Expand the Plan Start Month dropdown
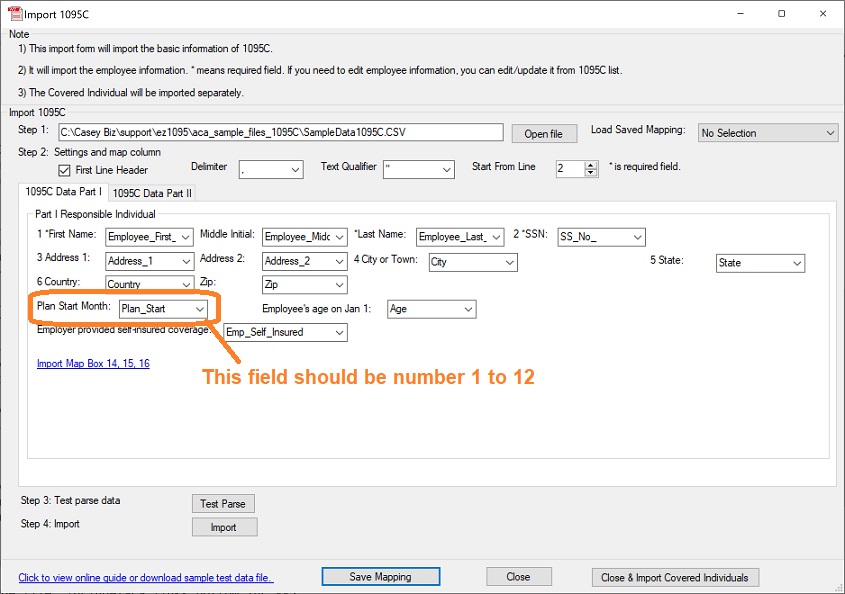Image resolution: width=845 pixels, height=594 pixels. [164, 310]
